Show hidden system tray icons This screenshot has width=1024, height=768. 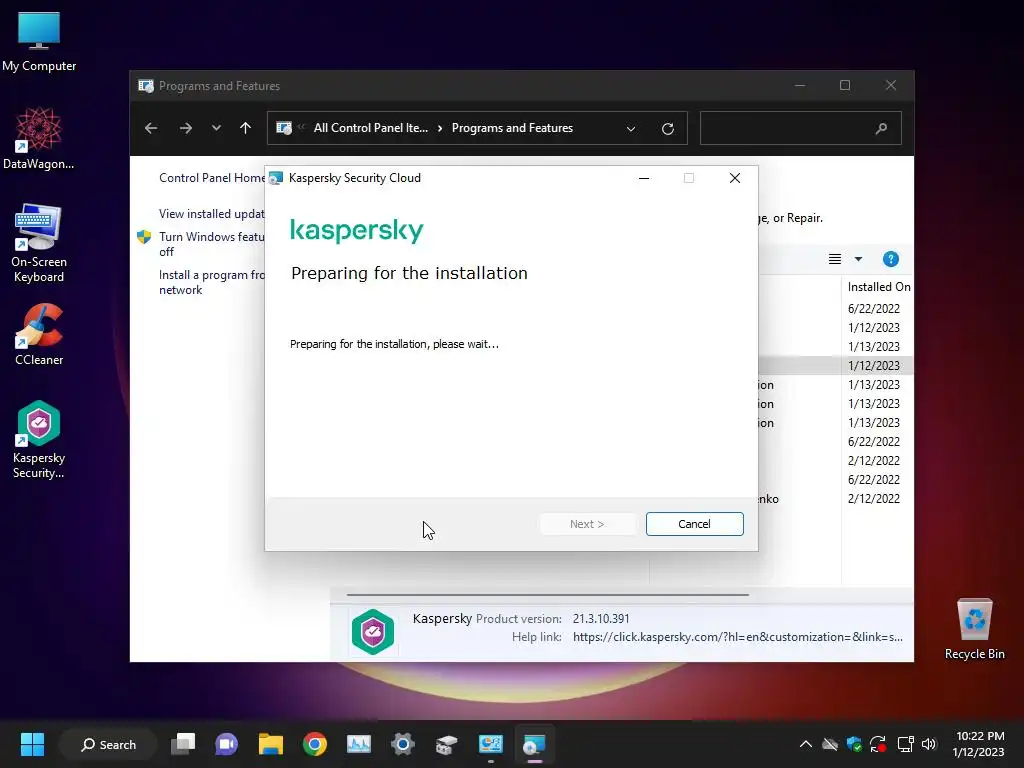point(806,744)
